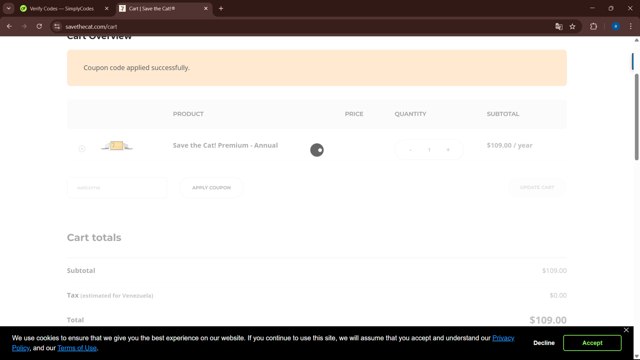Image resolution: width=640 pixels, height=360 pixels.
Task: Dismiss cookie banner with X icon
Action: (626, 330)
